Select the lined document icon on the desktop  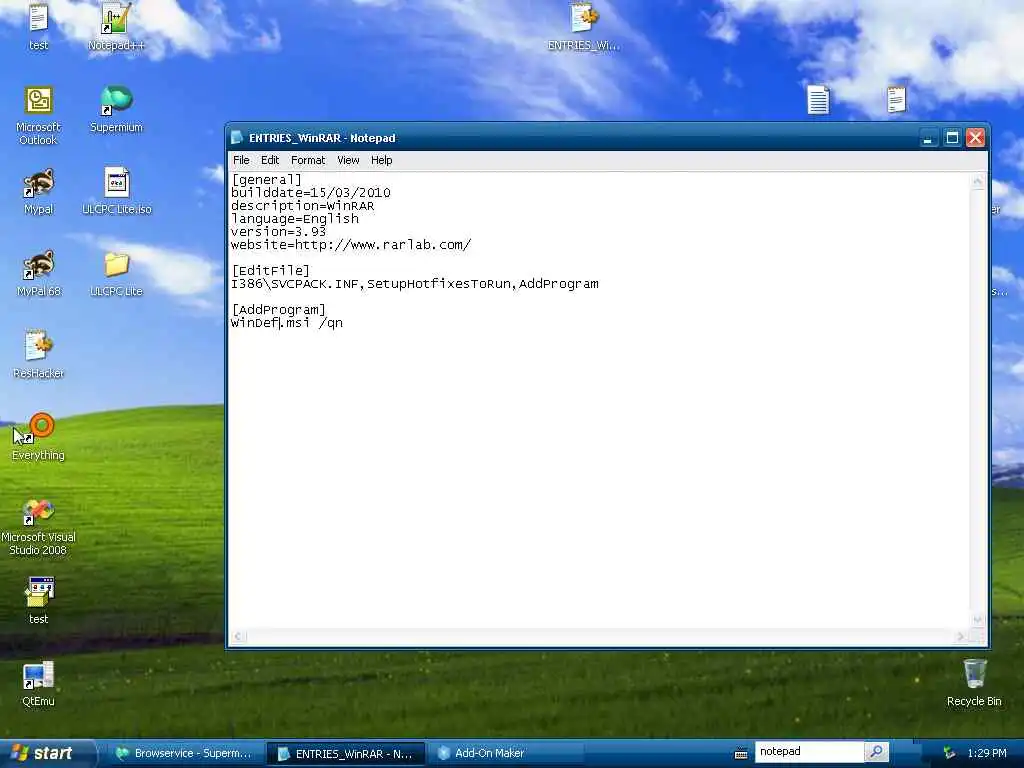pos(818,99)
